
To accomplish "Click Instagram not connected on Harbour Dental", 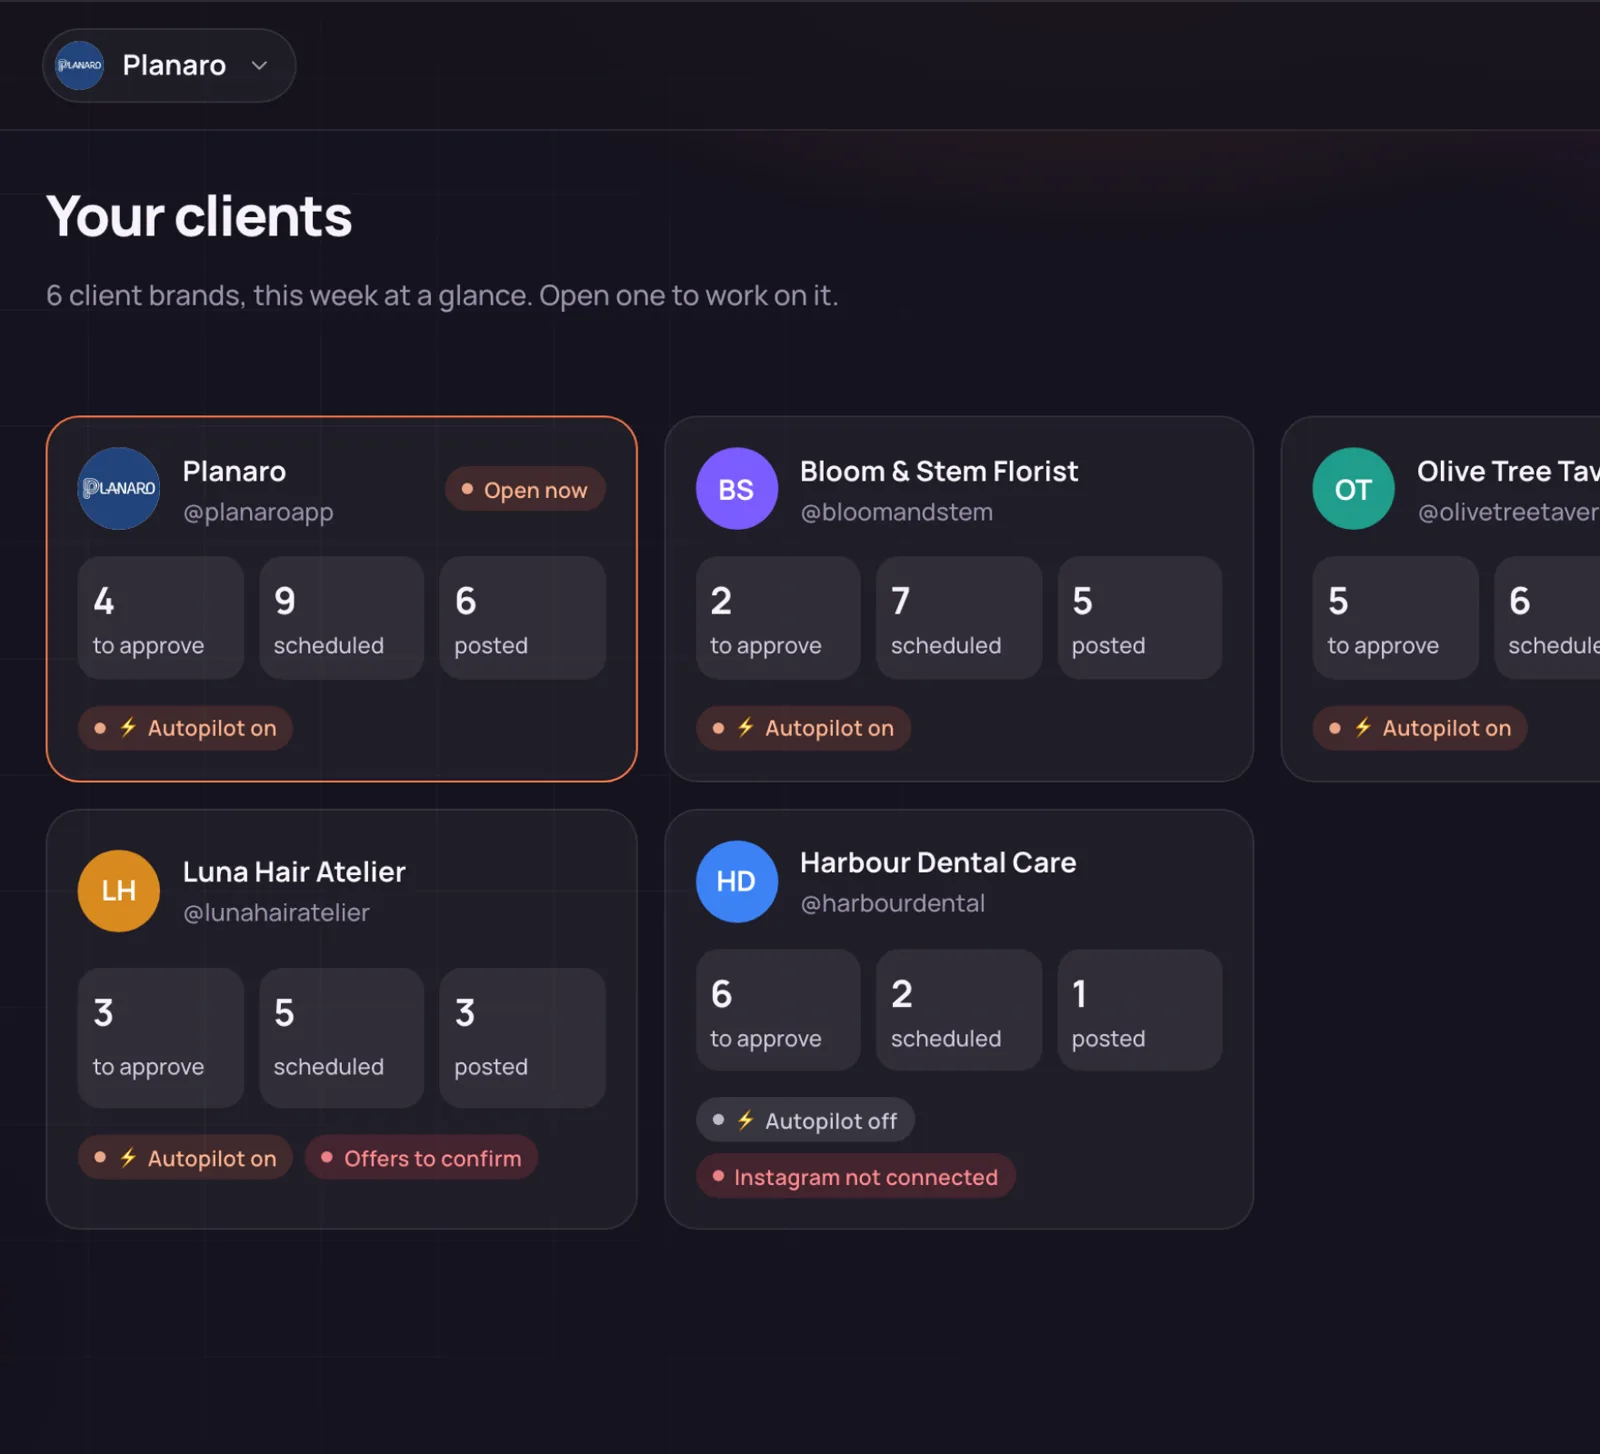I will click(x=856, y=1177).
